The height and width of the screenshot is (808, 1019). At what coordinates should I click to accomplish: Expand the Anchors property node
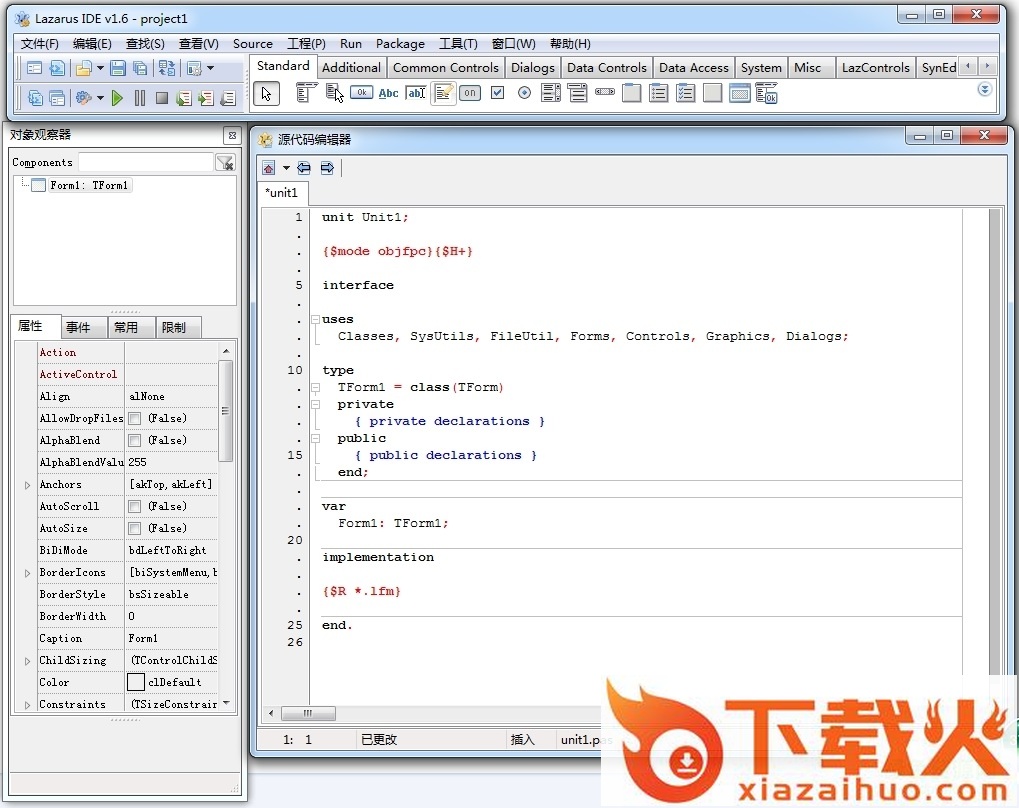27,485
